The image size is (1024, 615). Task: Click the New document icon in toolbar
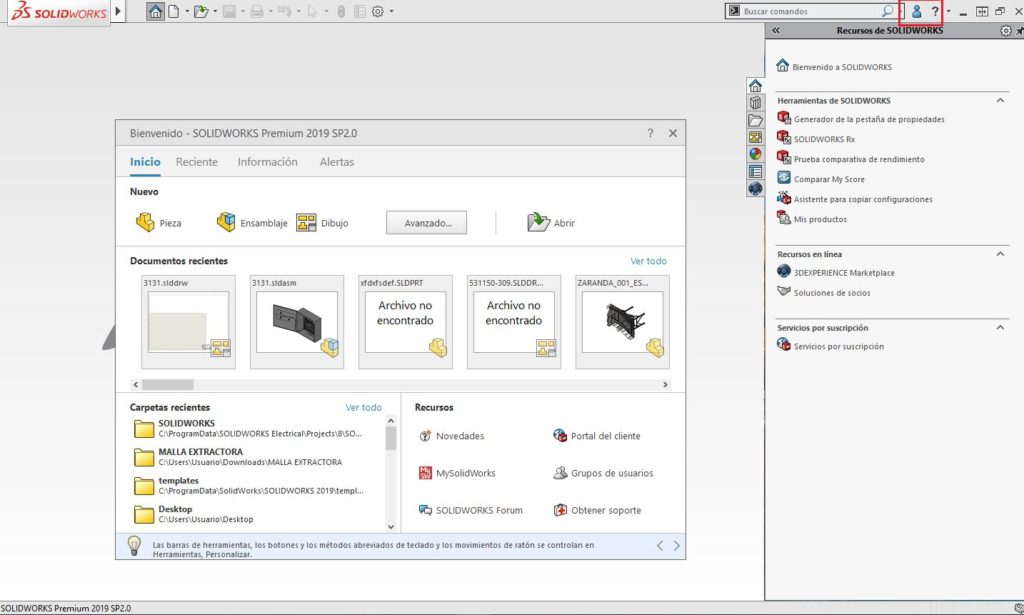click(174, 11)
